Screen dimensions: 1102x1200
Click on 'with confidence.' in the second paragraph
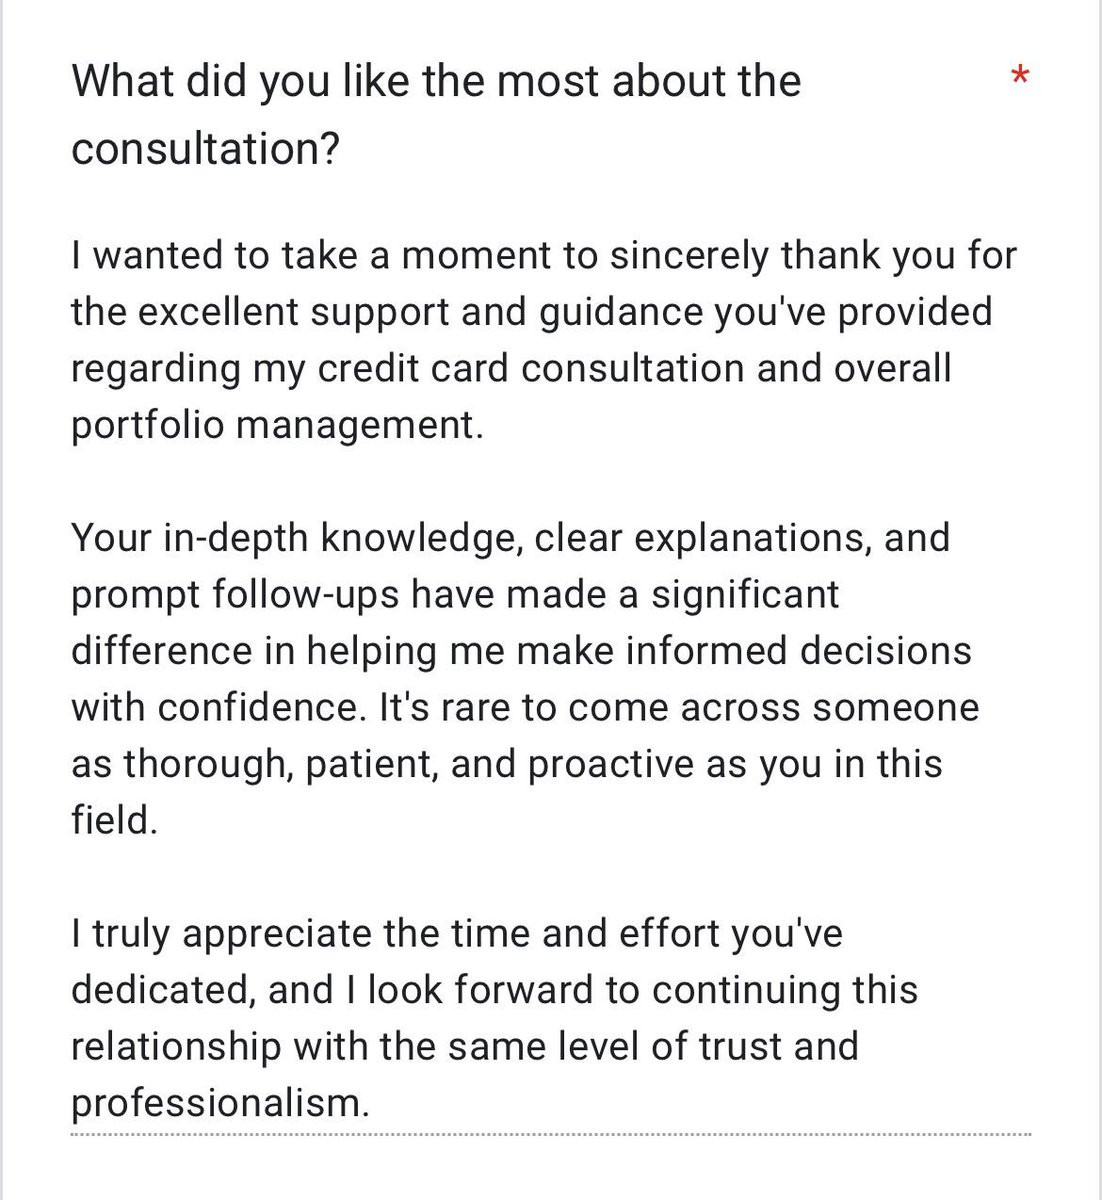click(220, 708)
